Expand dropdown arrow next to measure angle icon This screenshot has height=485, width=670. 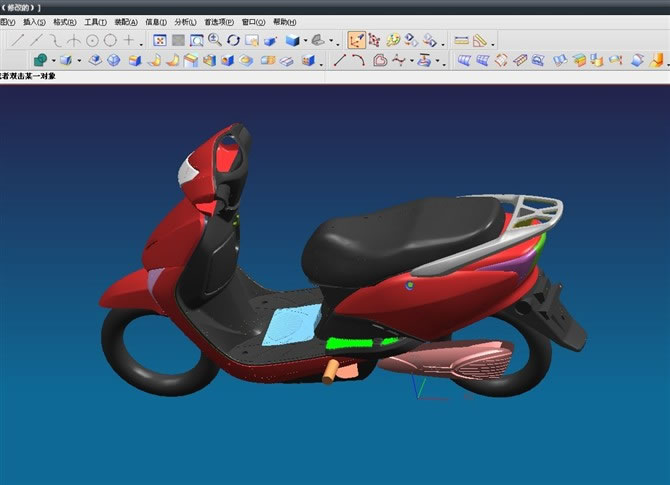[x=493, y=43]
